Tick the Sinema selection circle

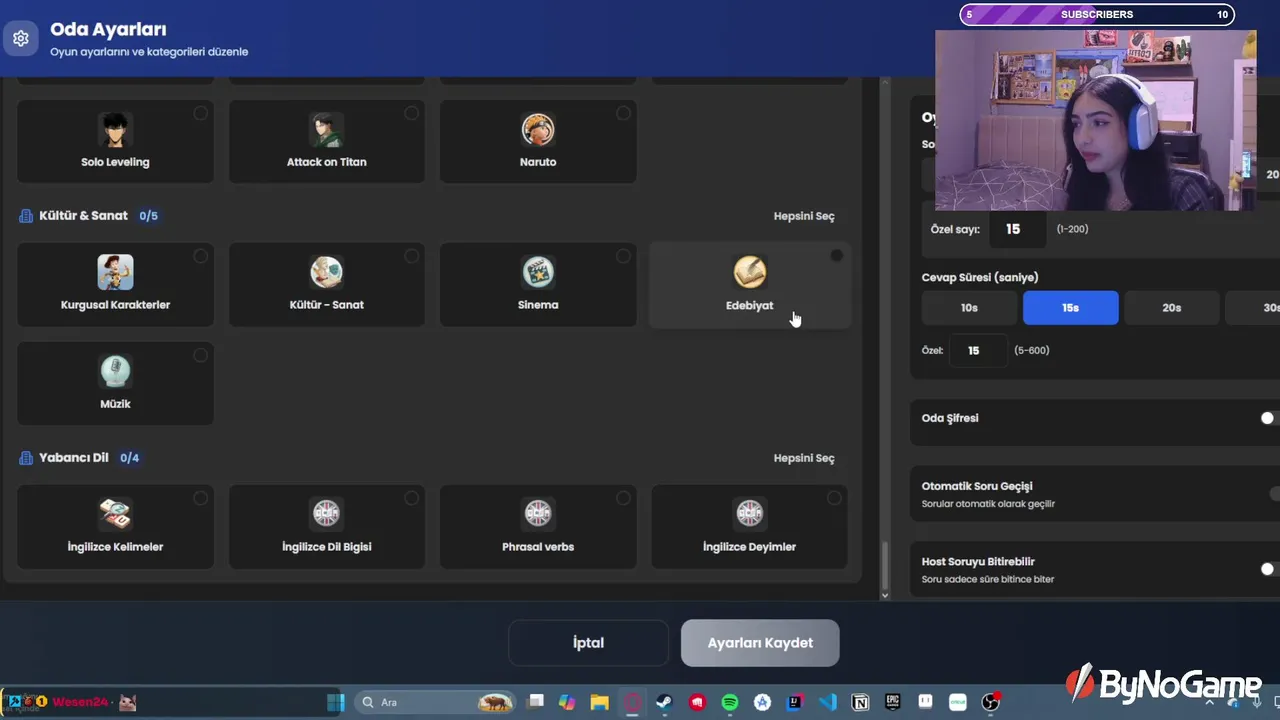pyautogui.click(x=623, y=256)
